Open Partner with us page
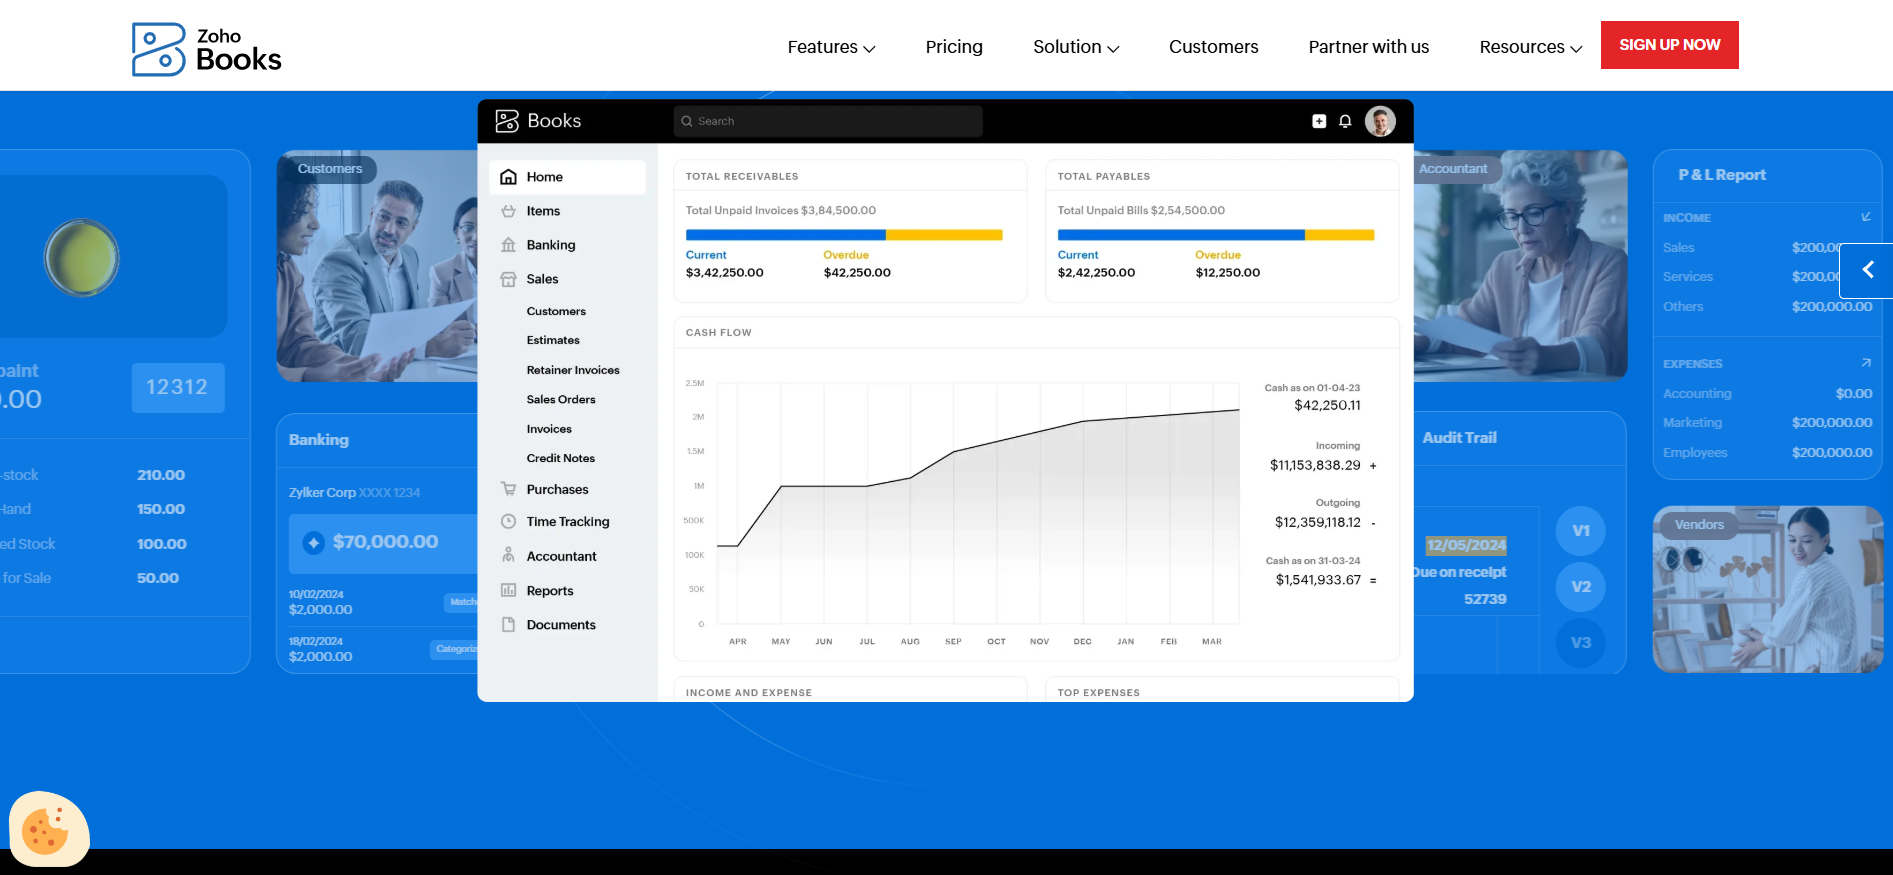The width and height of the screenshot is (1893, 875). point(1369,47)
